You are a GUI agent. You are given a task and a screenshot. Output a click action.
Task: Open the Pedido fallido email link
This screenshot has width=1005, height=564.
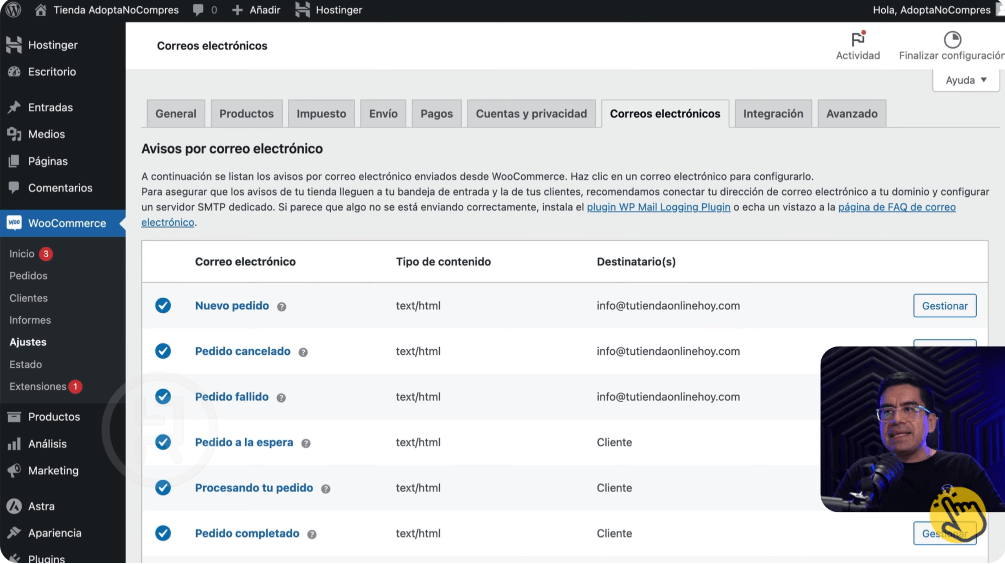click(x=231, y=397)
